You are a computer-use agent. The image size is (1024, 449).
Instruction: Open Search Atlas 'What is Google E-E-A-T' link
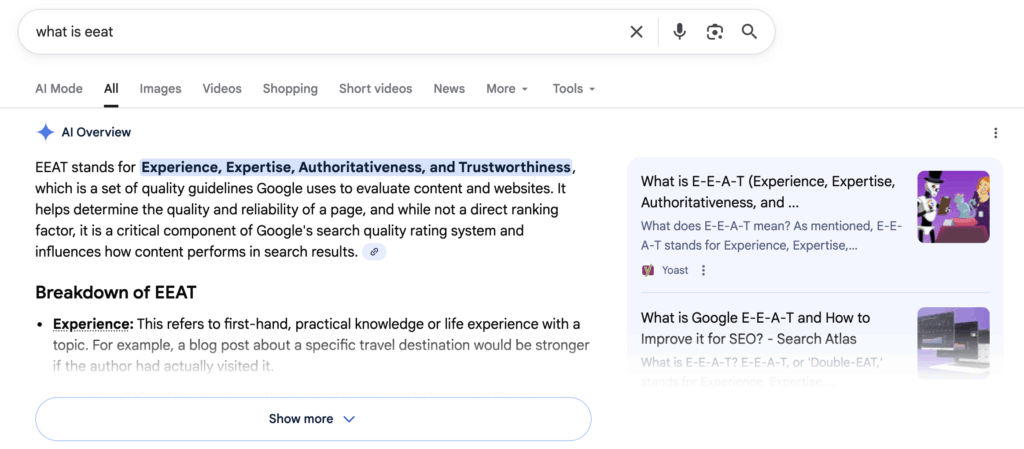(756, 328)
